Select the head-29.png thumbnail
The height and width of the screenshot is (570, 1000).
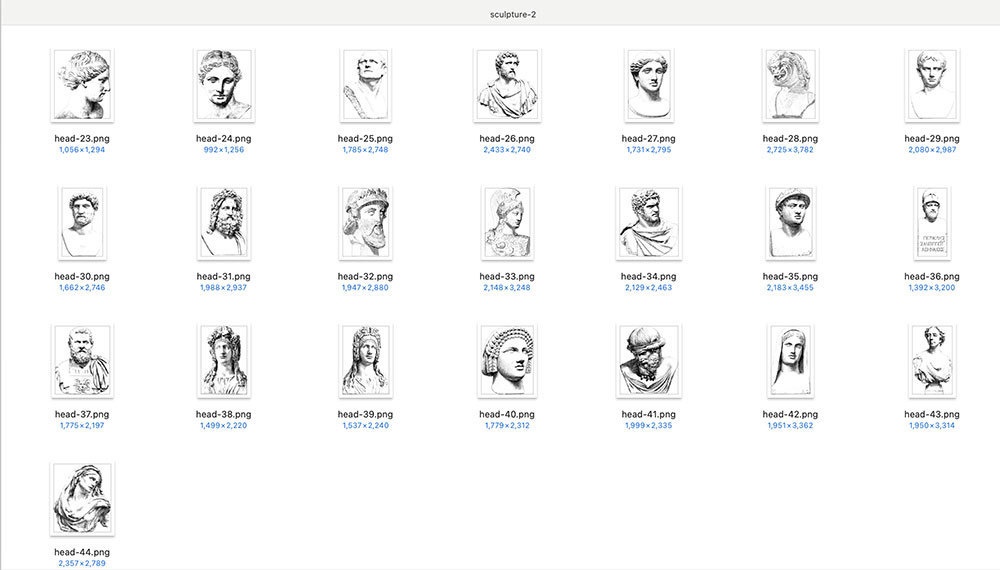(932, 85)
